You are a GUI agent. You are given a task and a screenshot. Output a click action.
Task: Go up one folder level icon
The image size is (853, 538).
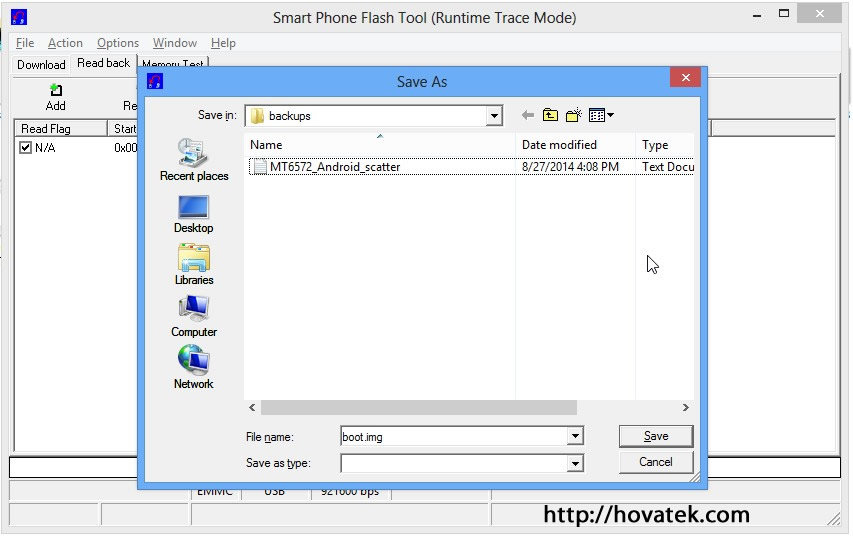pos(550,115)
